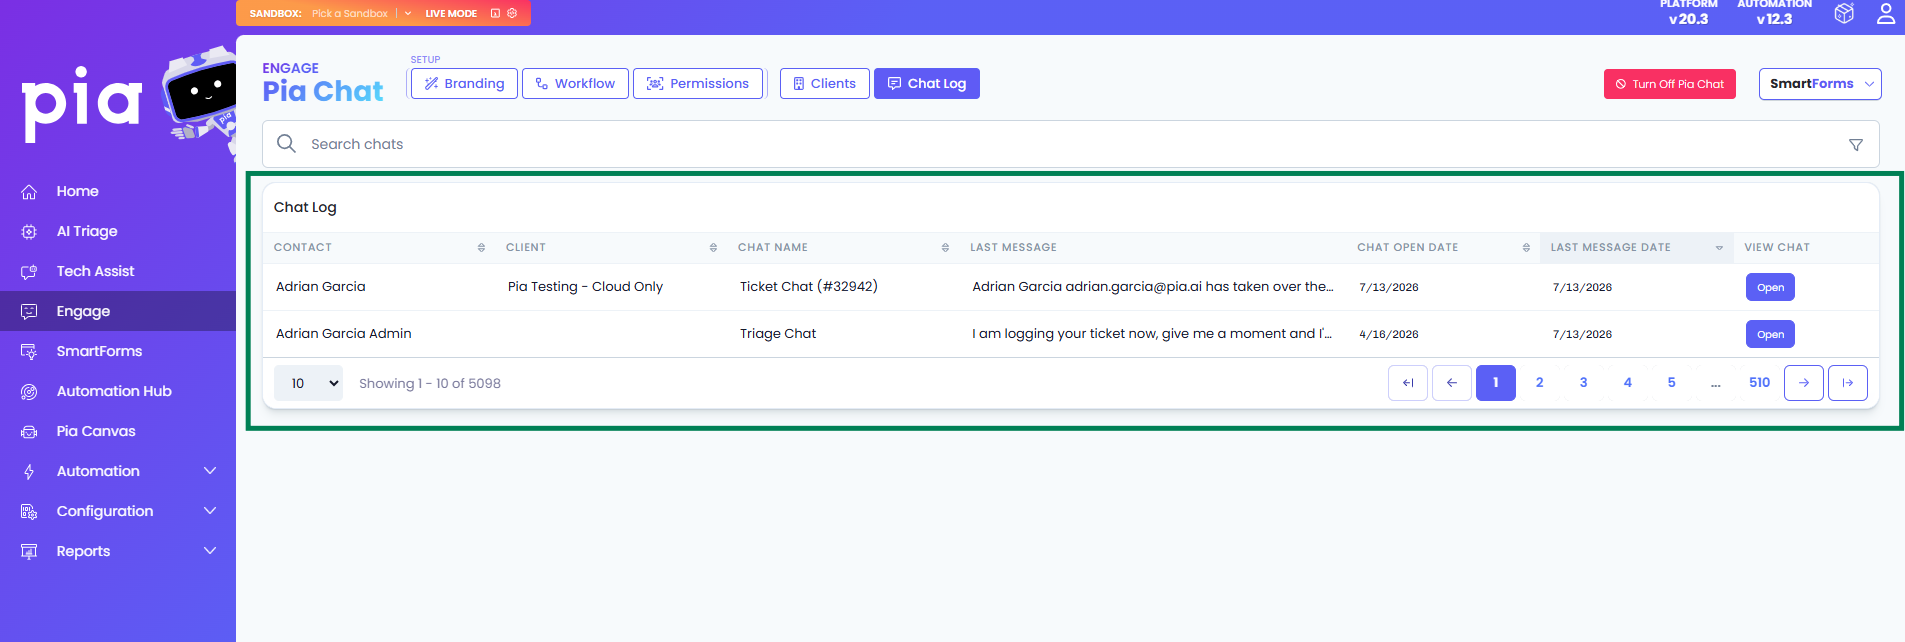Open the Workflow setup tab
This screenshot has width=1905, height=642.
pos(575,83)
